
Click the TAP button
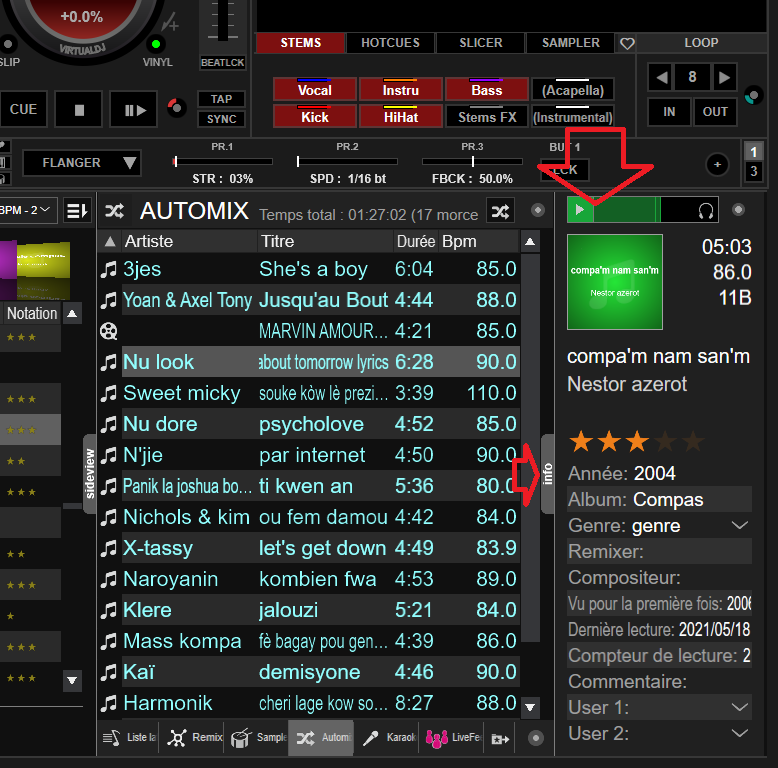[x=221, y=99]
